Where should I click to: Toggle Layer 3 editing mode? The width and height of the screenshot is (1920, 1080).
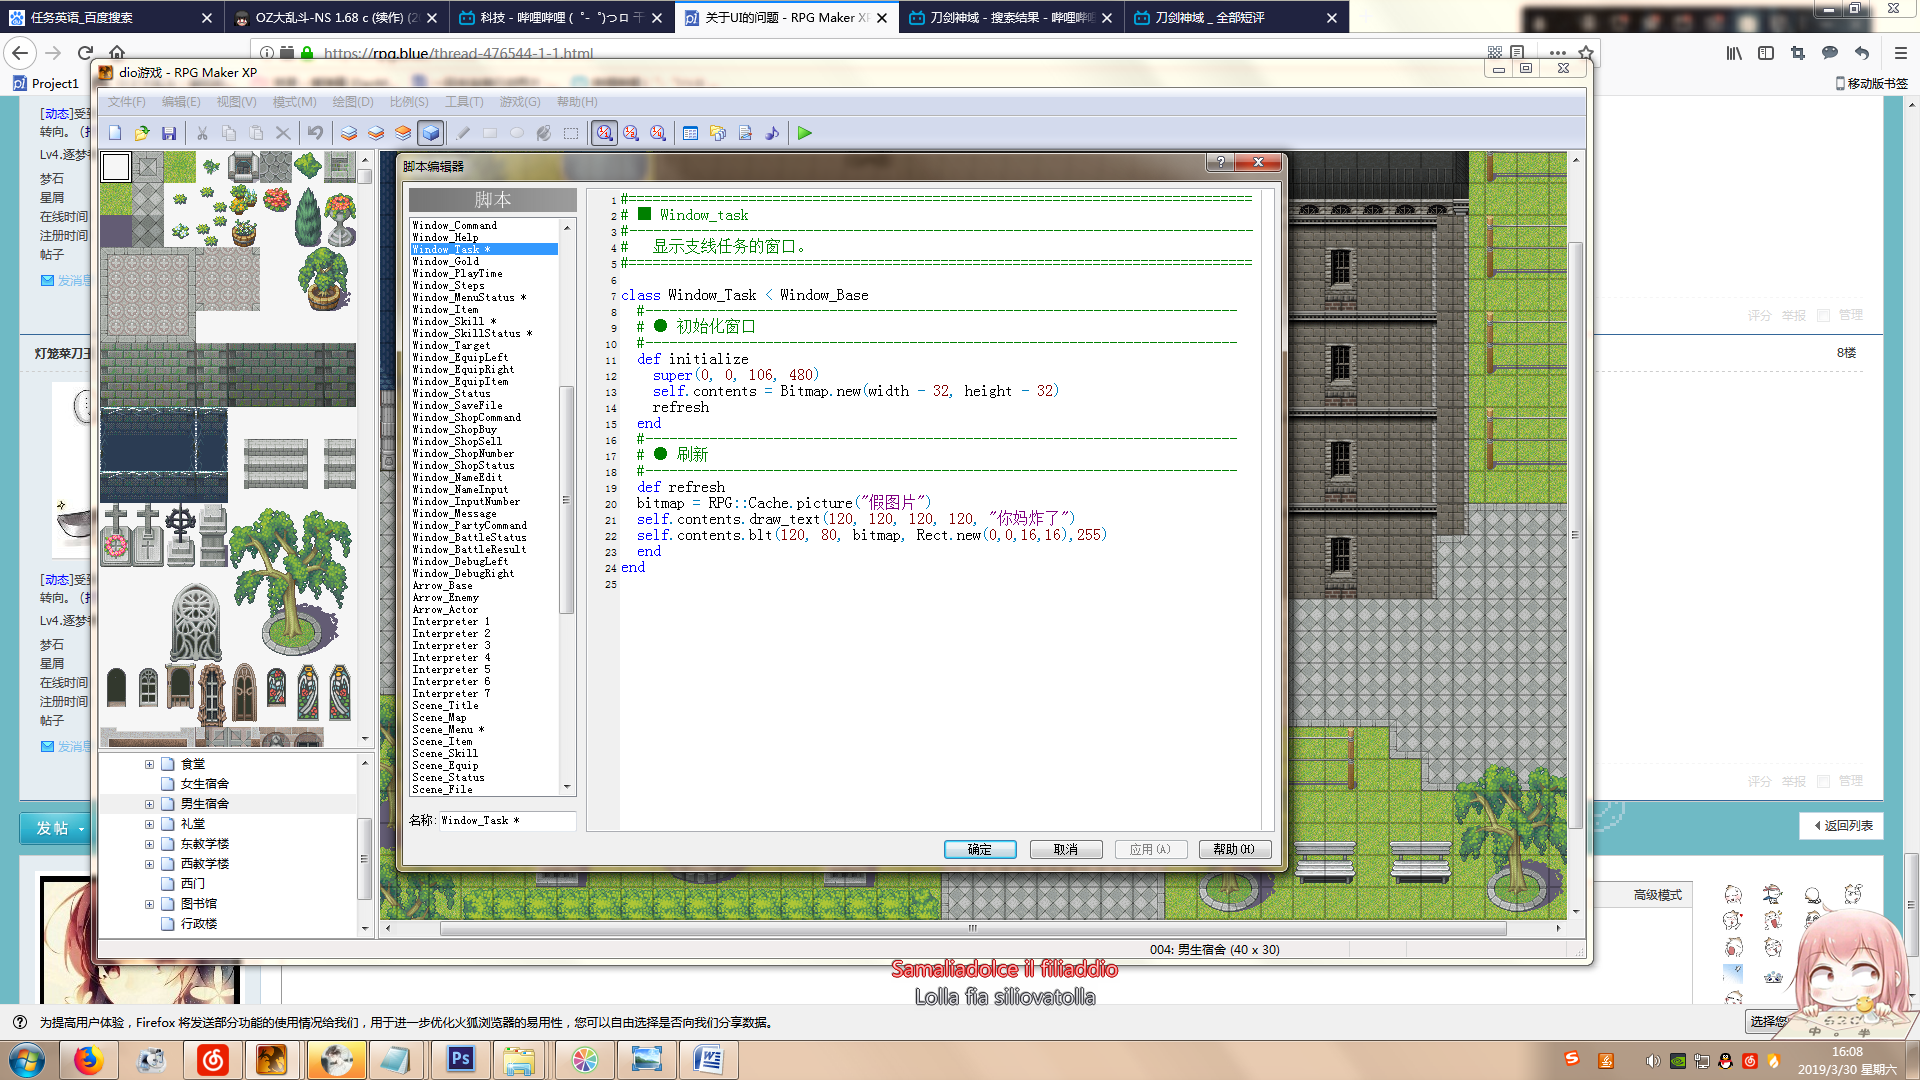403,133
